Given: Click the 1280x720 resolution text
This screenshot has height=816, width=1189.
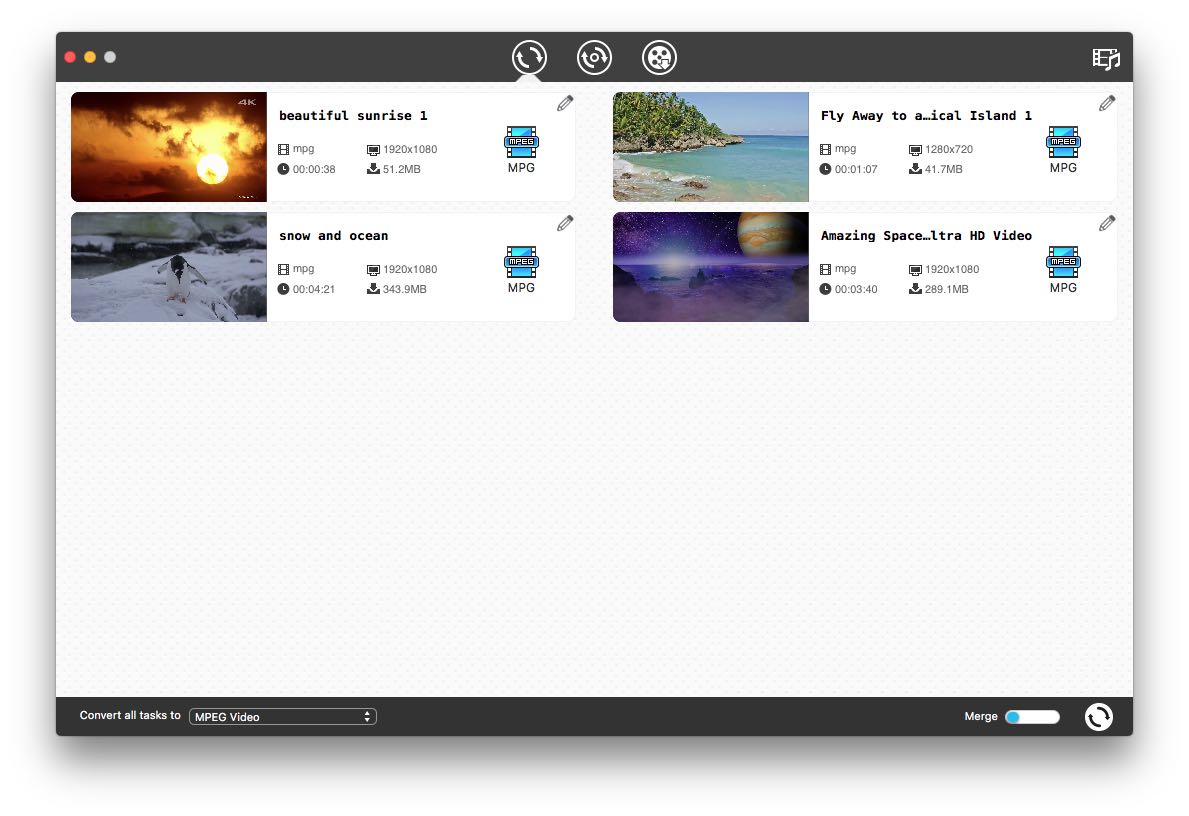Looking at the screenshot, I should pyautogui.click(x=949, y=149).
